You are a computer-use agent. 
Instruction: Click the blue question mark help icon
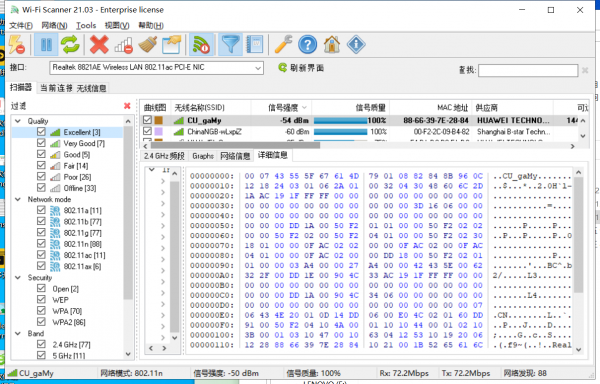308,45
